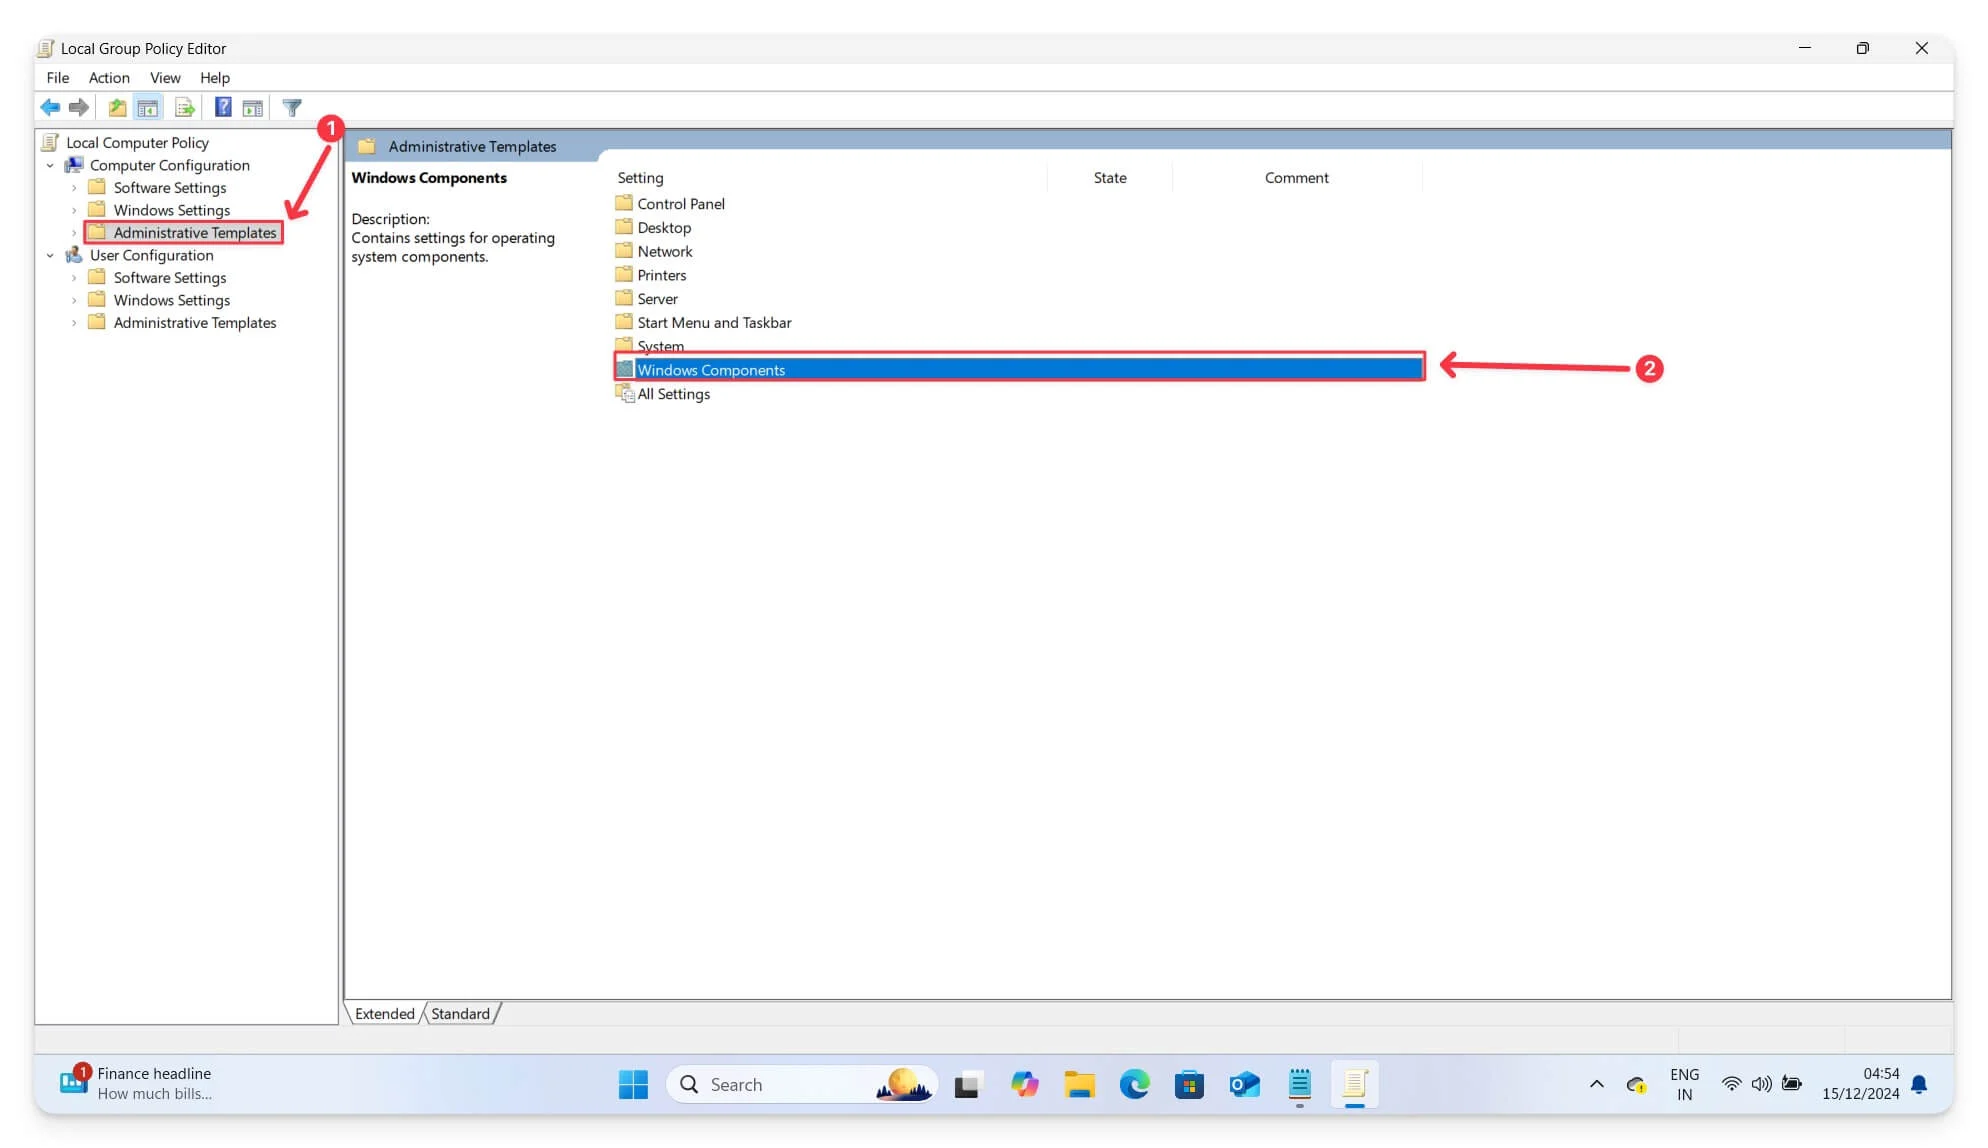The image size is (1988, 1148).
Task: Click the forward navigation arrow icon
Action: click(78, 108)
